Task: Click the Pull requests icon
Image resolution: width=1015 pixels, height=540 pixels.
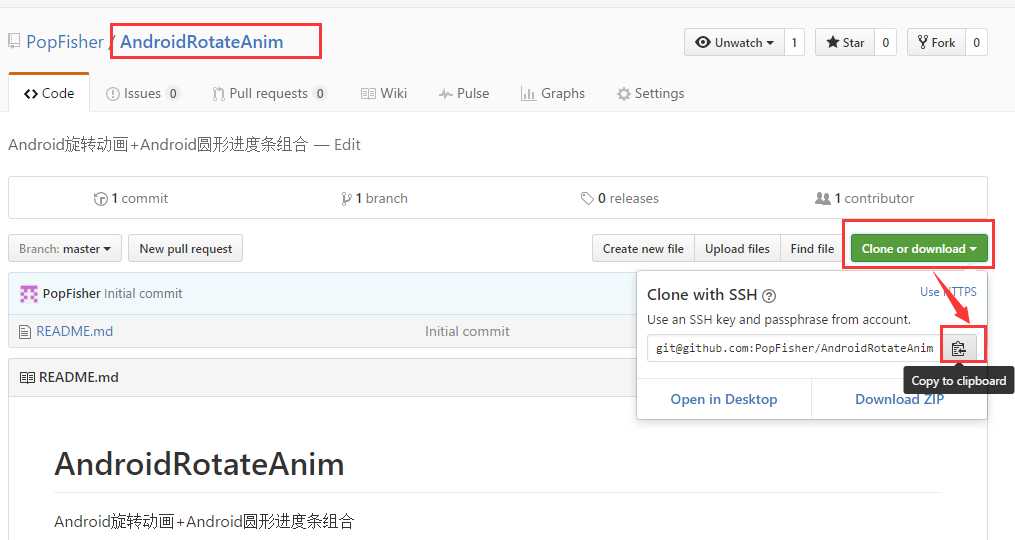Action: (x=219, y=94)
